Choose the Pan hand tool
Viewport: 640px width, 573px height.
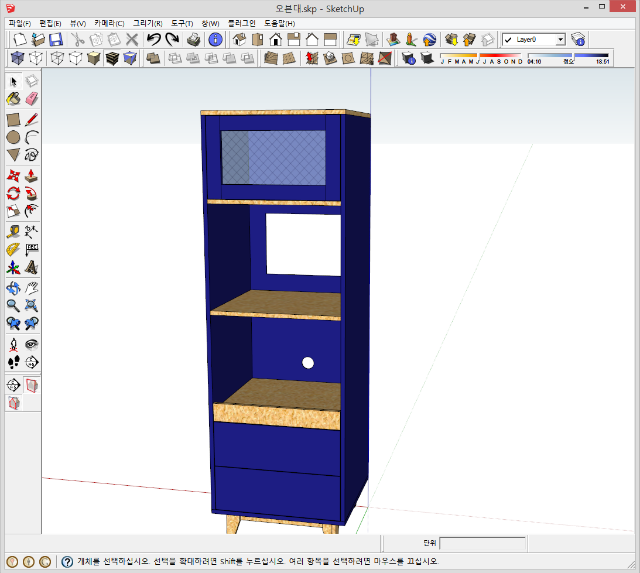[31, 288]
